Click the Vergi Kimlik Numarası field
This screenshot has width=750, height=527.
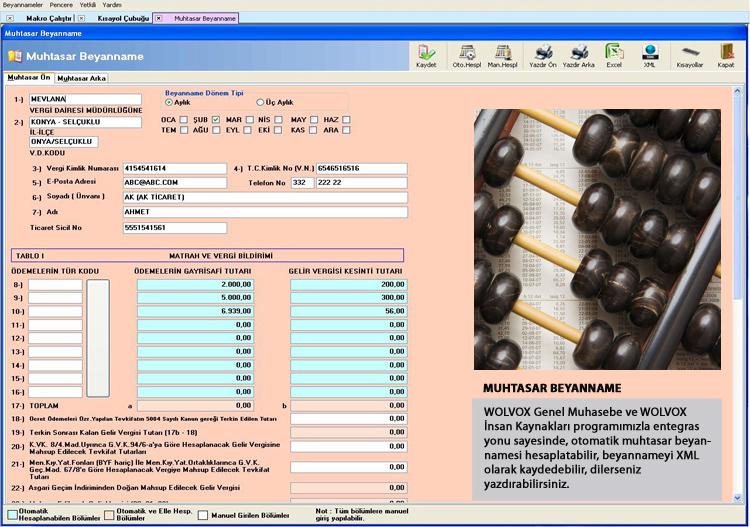pyautogui.click(x=175, y=169)
